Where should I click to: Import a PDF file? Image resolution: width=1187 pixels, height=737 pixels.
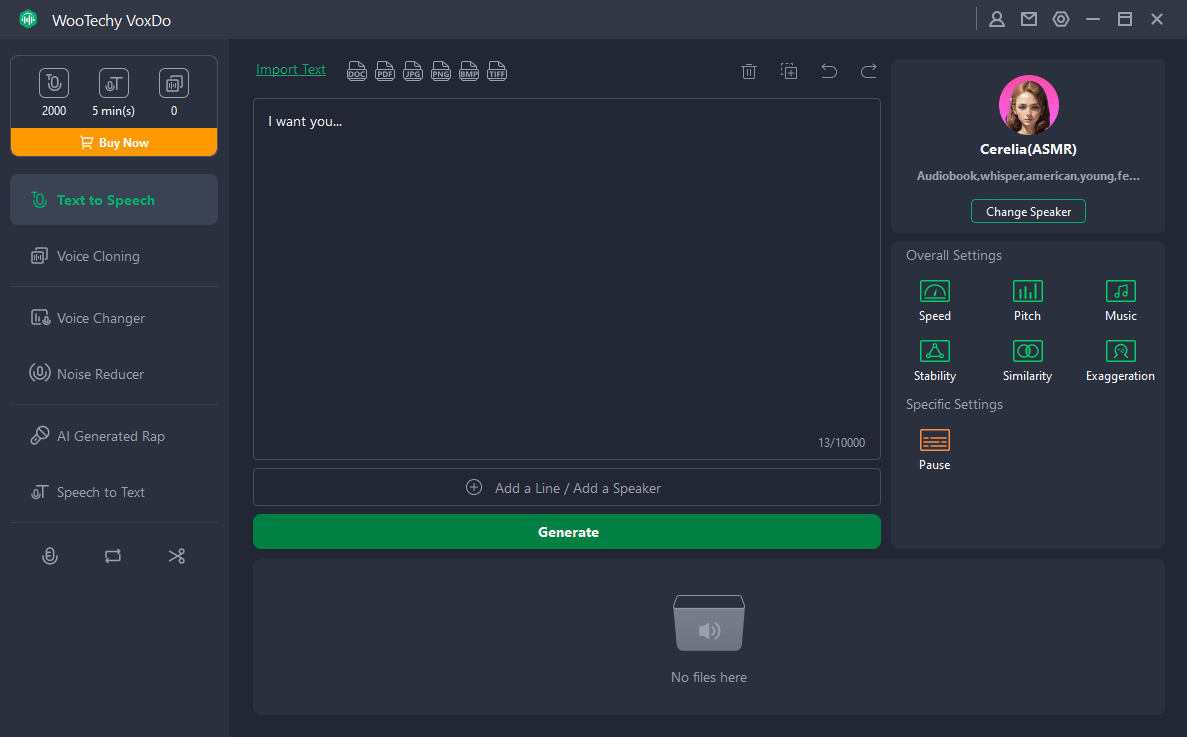(385, 71)
